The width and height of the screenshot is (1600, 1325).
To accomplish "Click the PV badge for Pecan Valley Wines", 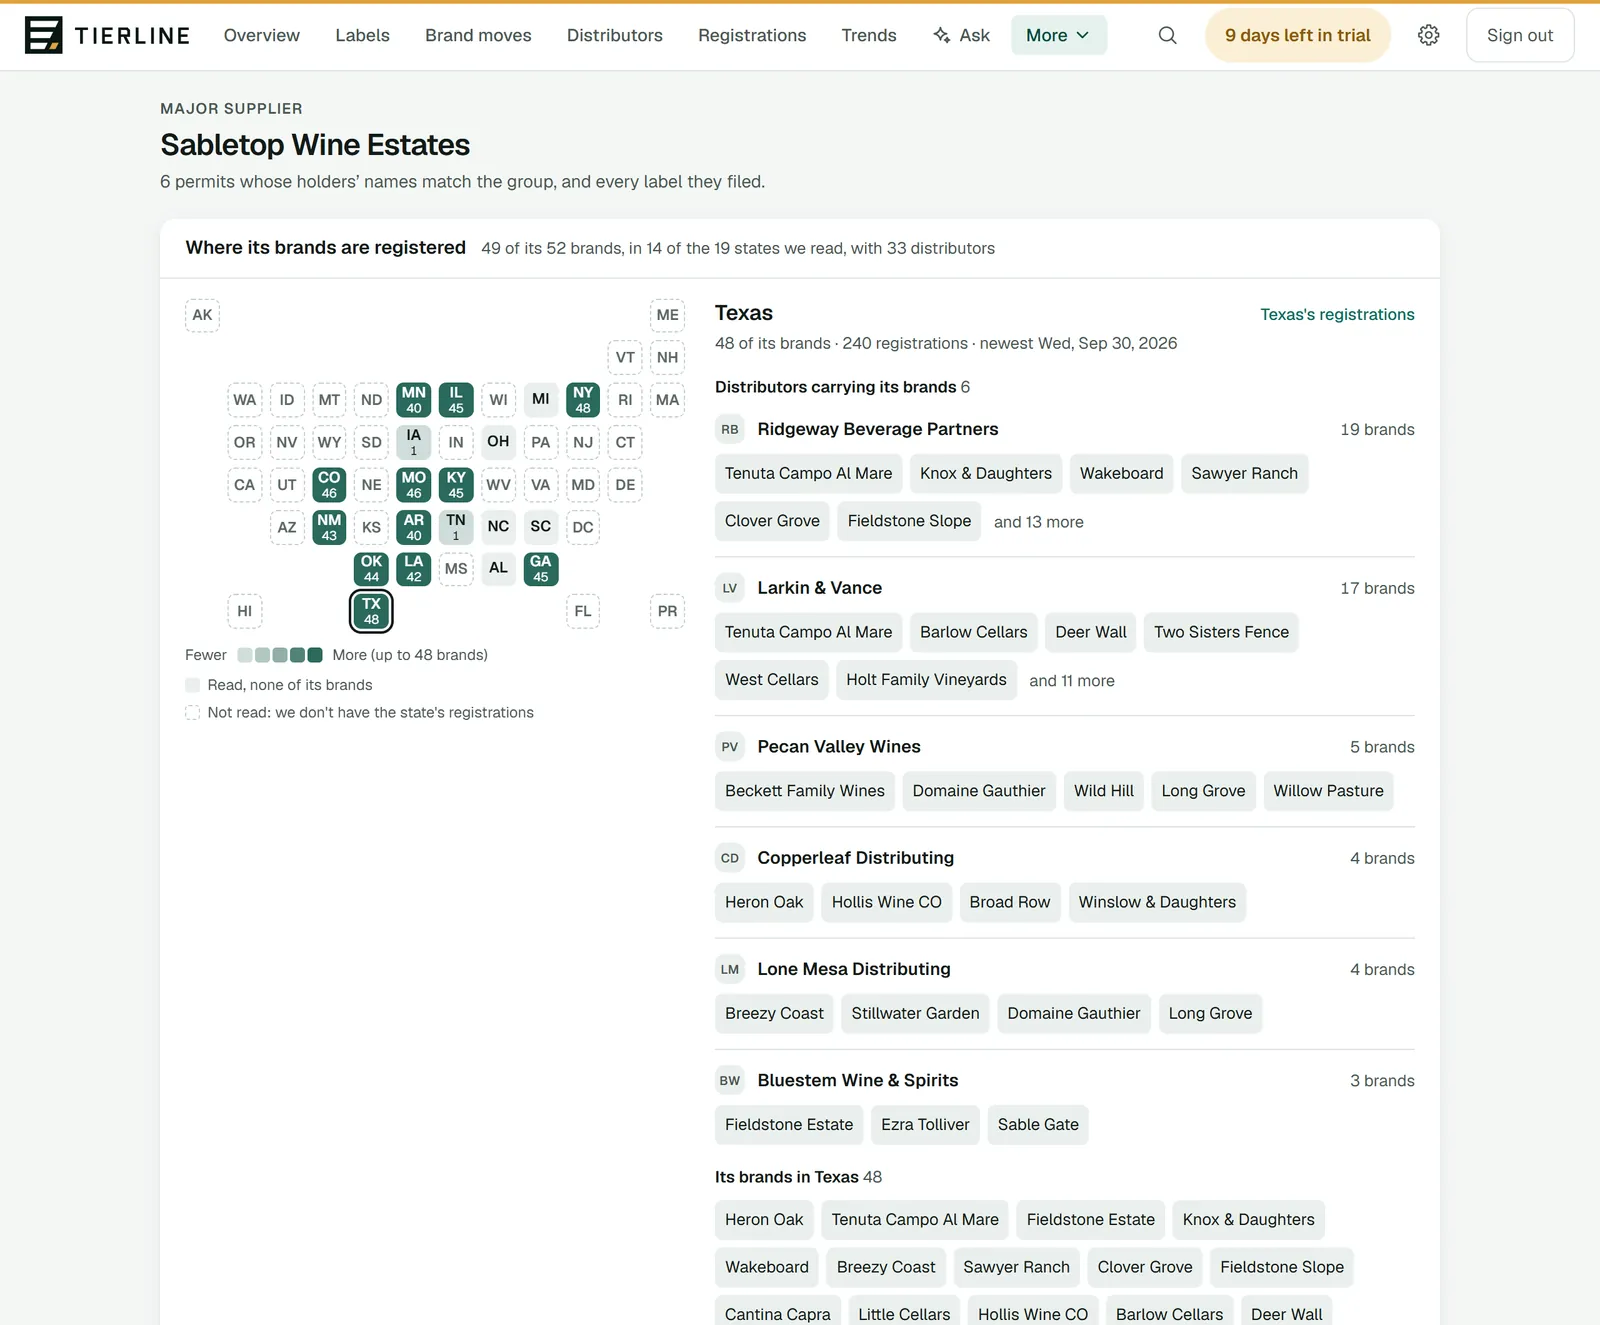I will point(730,747).
